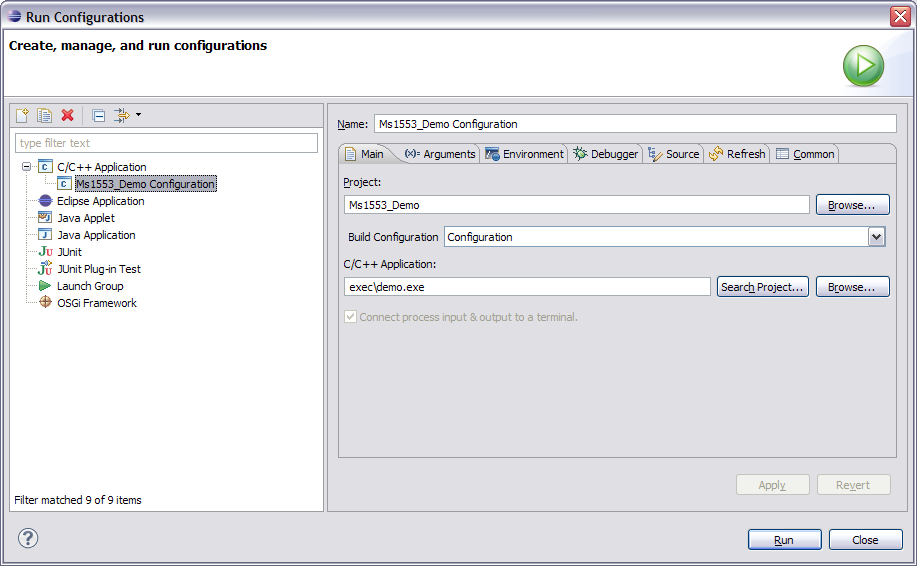
Task: Browse for the project
Action: 853,205
